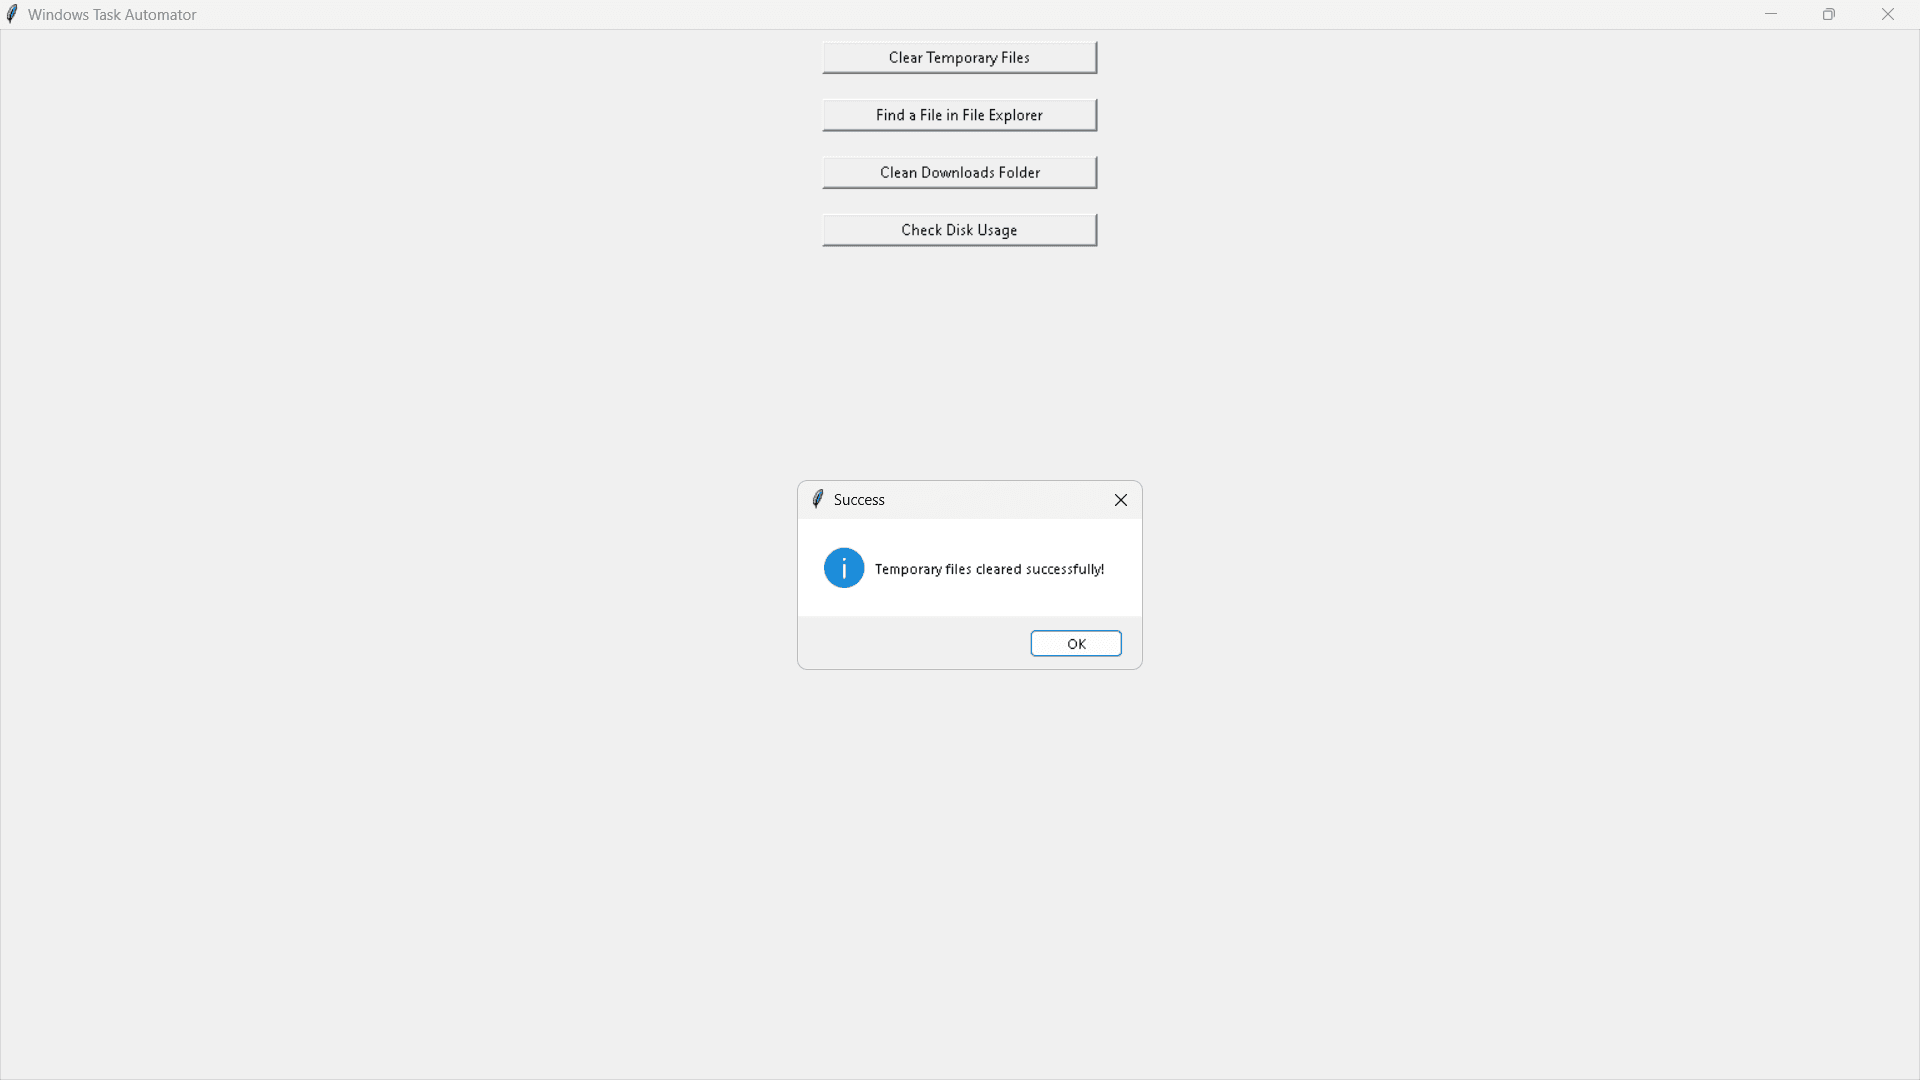Click Clear Temporary Files

tap(958, 57)
